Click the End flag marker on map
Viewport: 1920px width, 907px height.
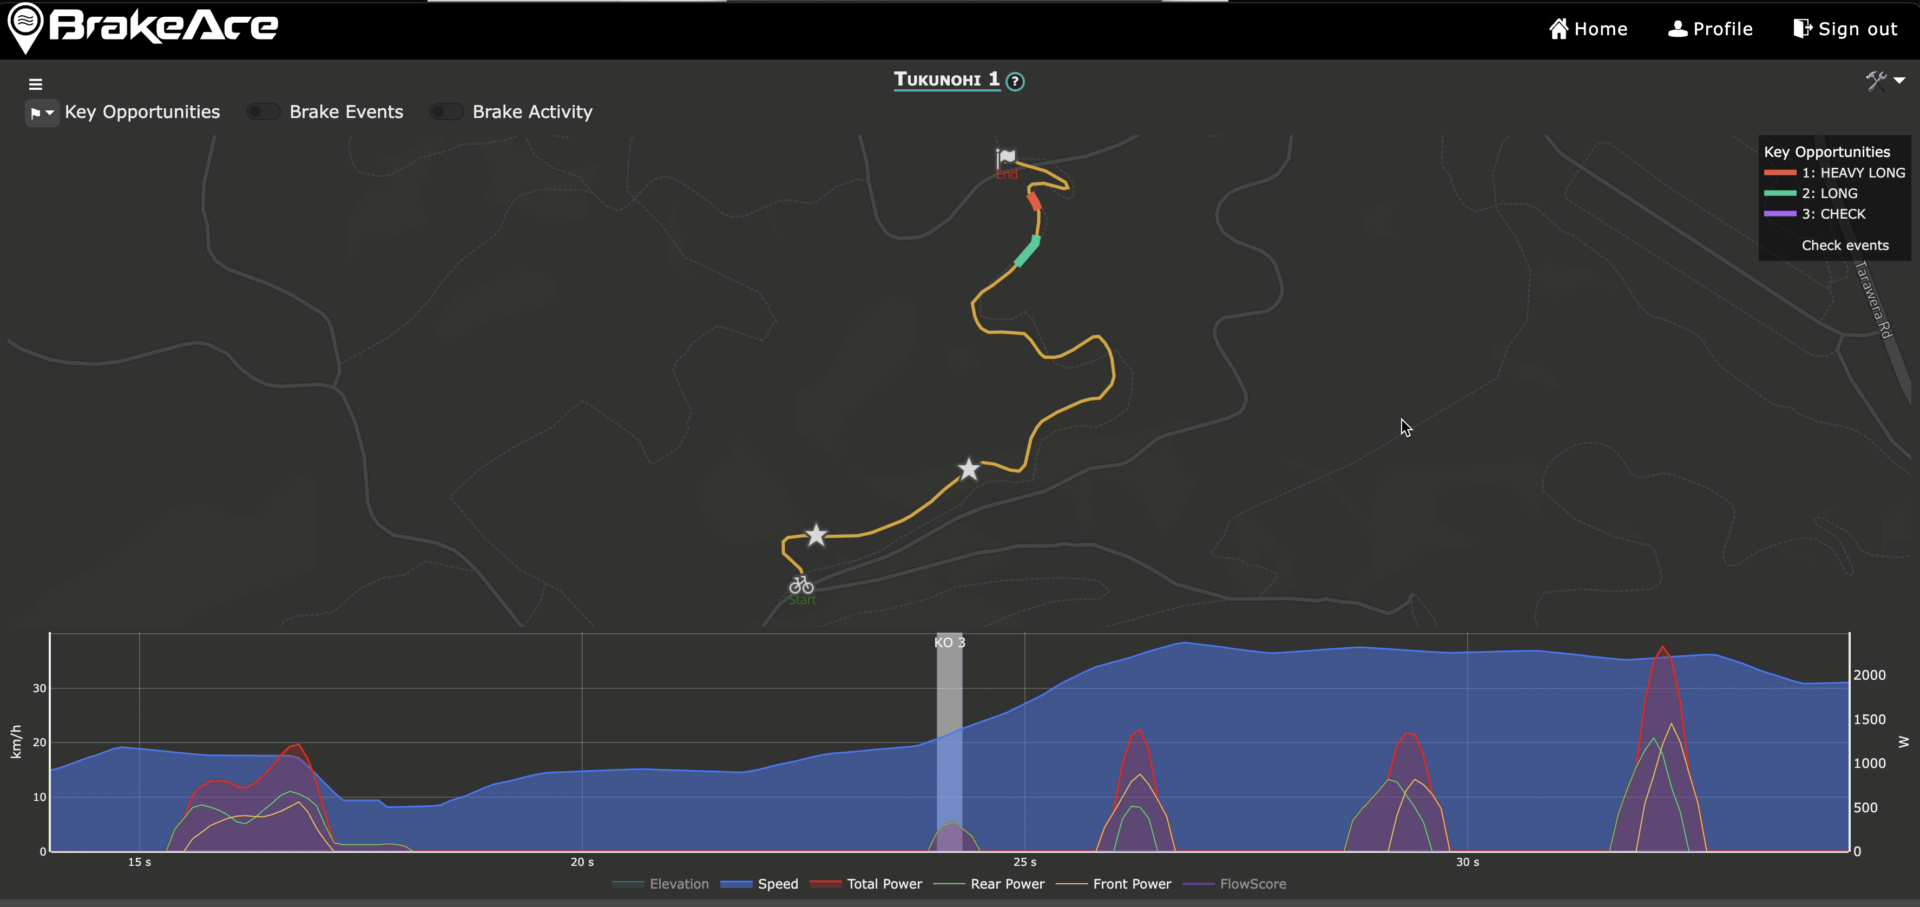pos(1006,158)
